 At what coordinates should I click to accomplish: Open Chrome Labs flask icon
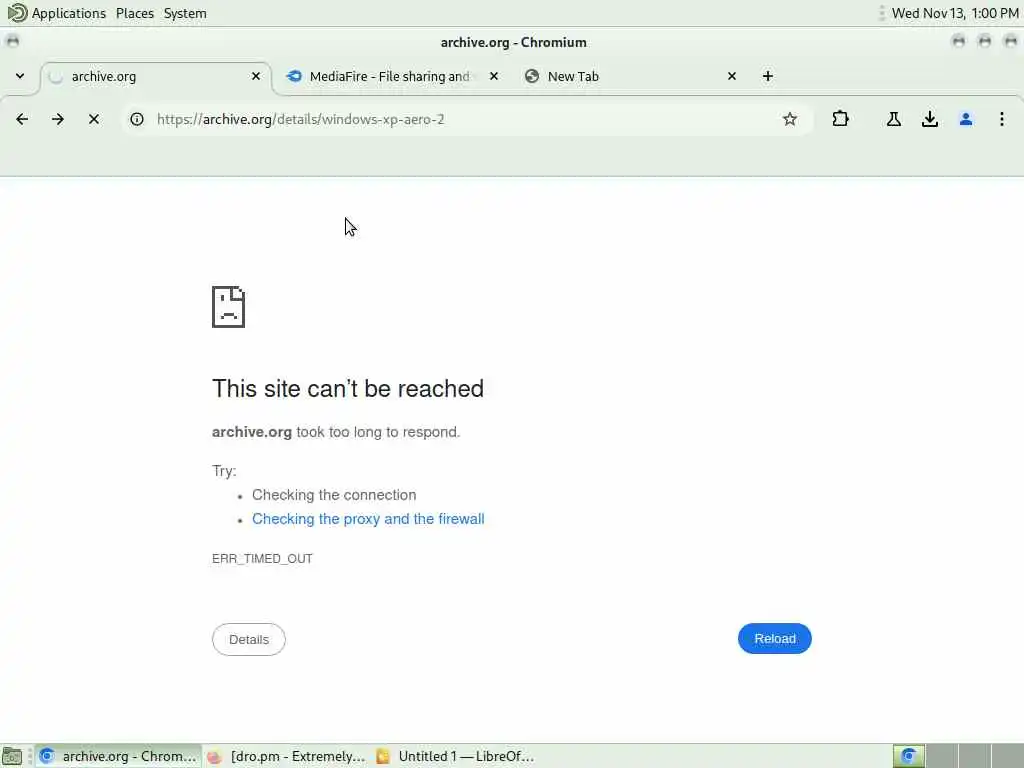point(894,119)
